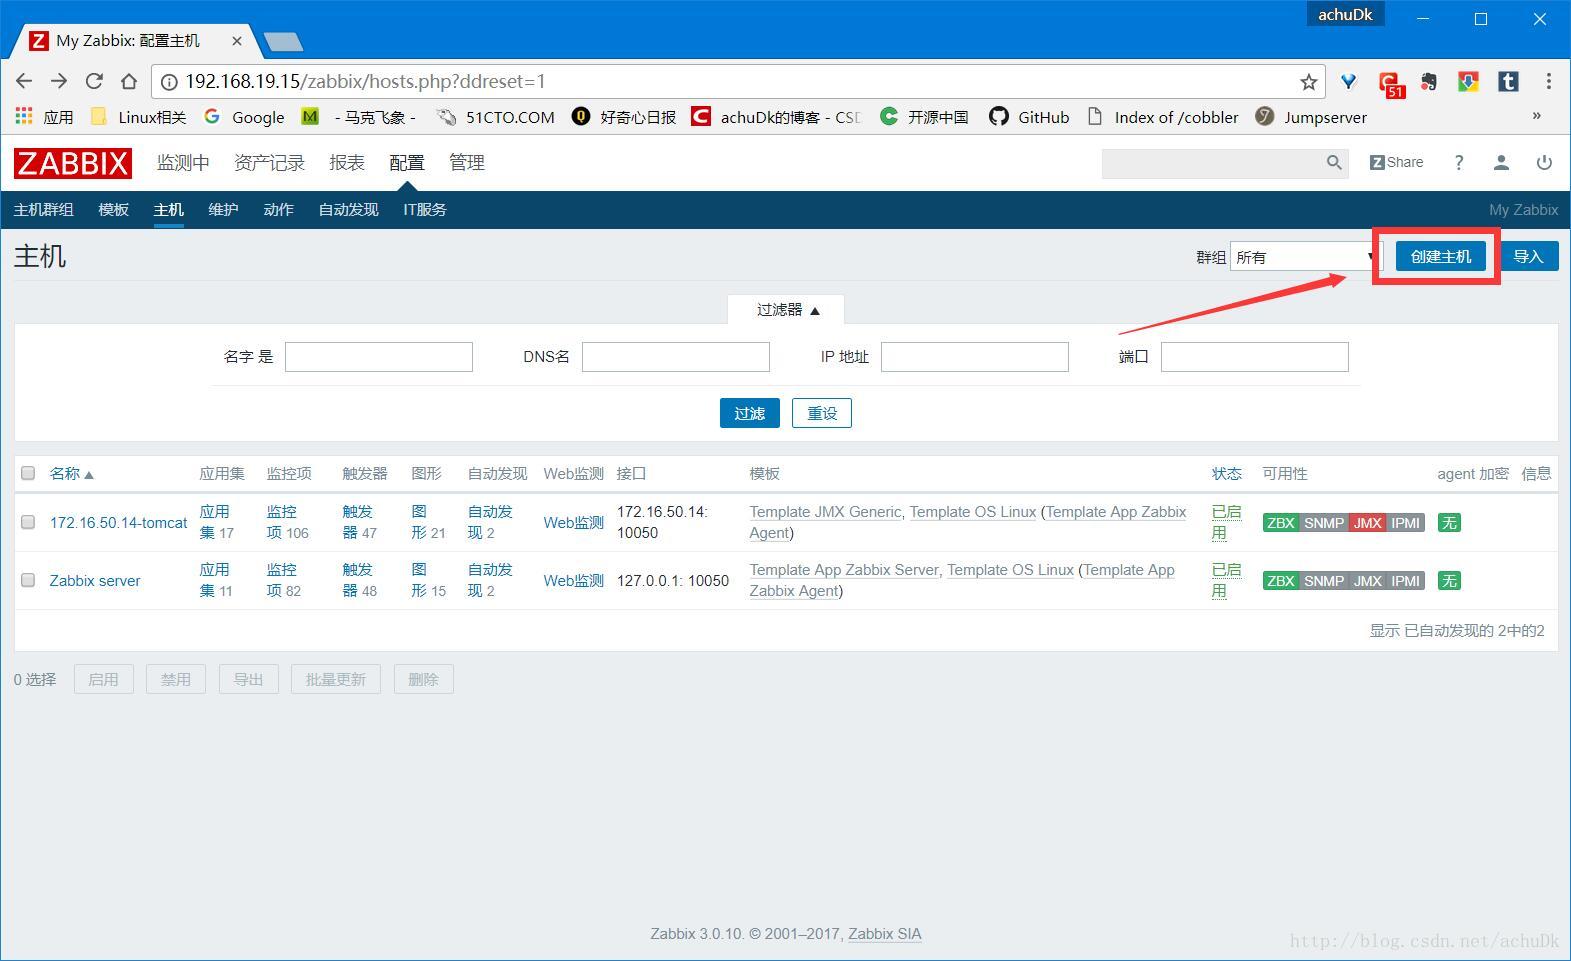This screenshot has width=1571, height=961.
Task: Open Template JMX Generic link
Action: click(825, 511)
